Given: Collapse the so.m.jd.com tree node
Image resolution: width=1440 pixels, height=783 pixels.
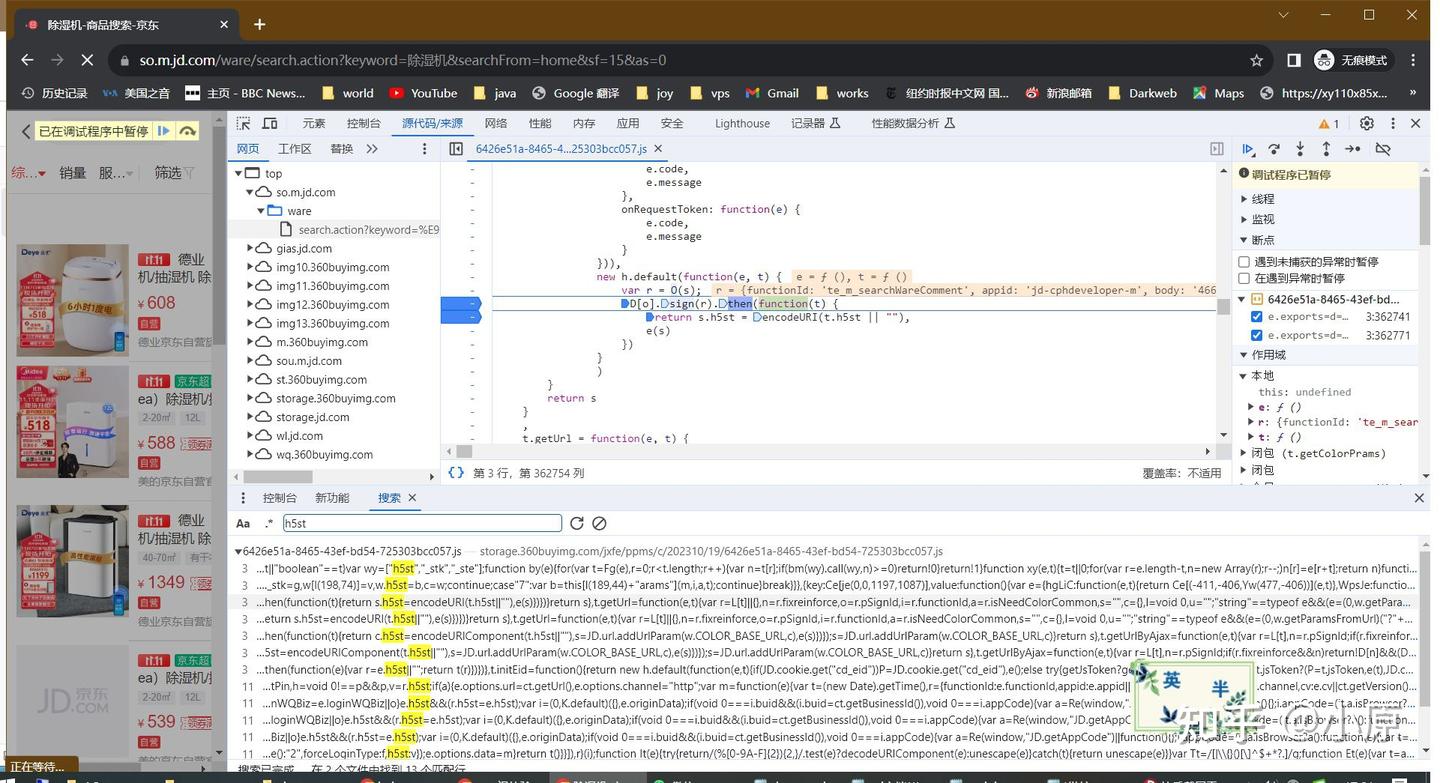Looking at the screenshot, I should click(249, 191).
